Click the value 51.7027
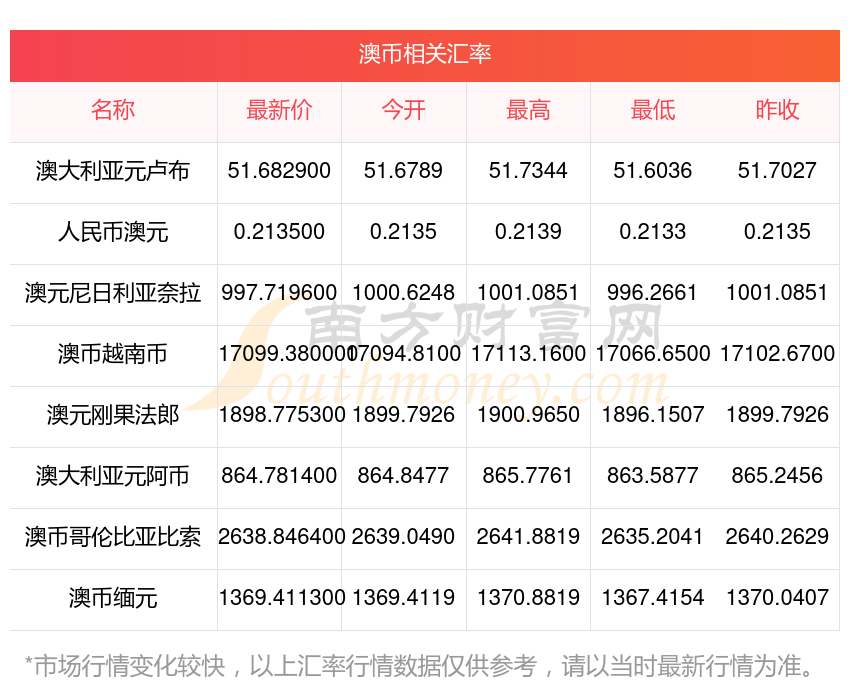This screenshot has width=850, height=698. click(777, 171)
